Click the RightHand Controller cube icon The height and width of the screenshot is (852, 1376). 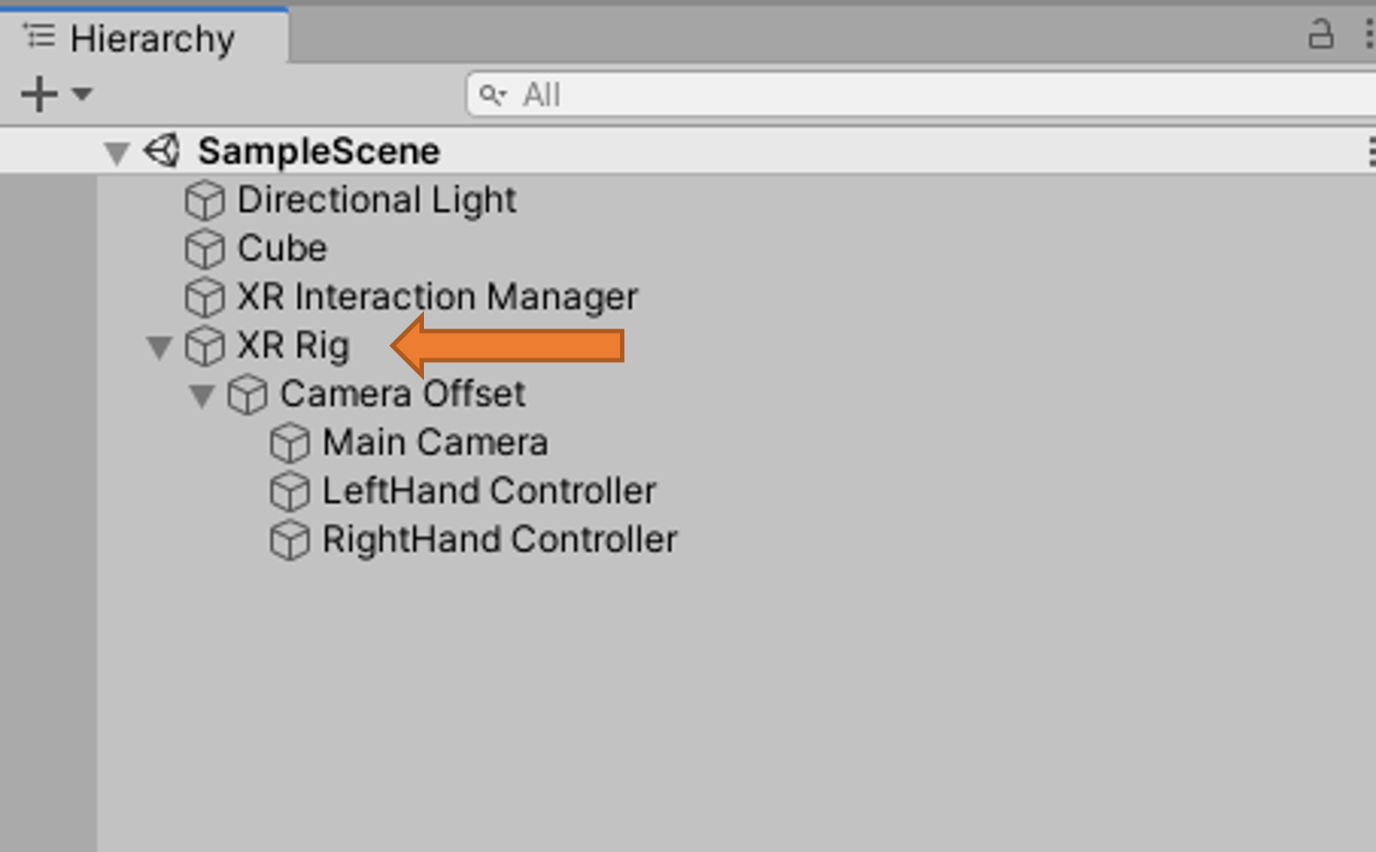(x=290, y=540)
